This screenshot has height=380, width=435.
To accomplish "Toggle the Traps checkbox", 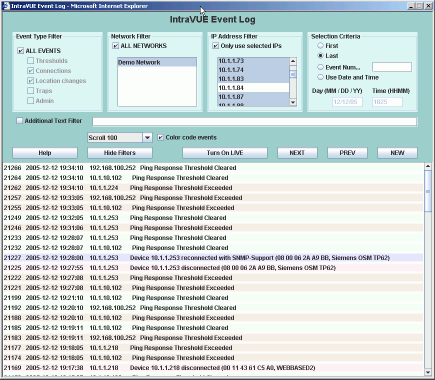I will (30, 91).
